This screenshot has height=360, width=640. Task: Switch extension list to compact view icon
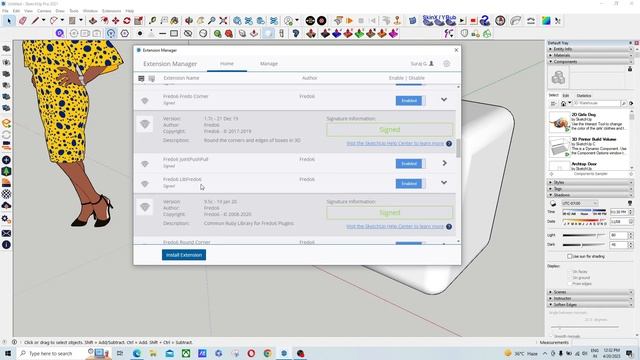(x=151, y=78)
